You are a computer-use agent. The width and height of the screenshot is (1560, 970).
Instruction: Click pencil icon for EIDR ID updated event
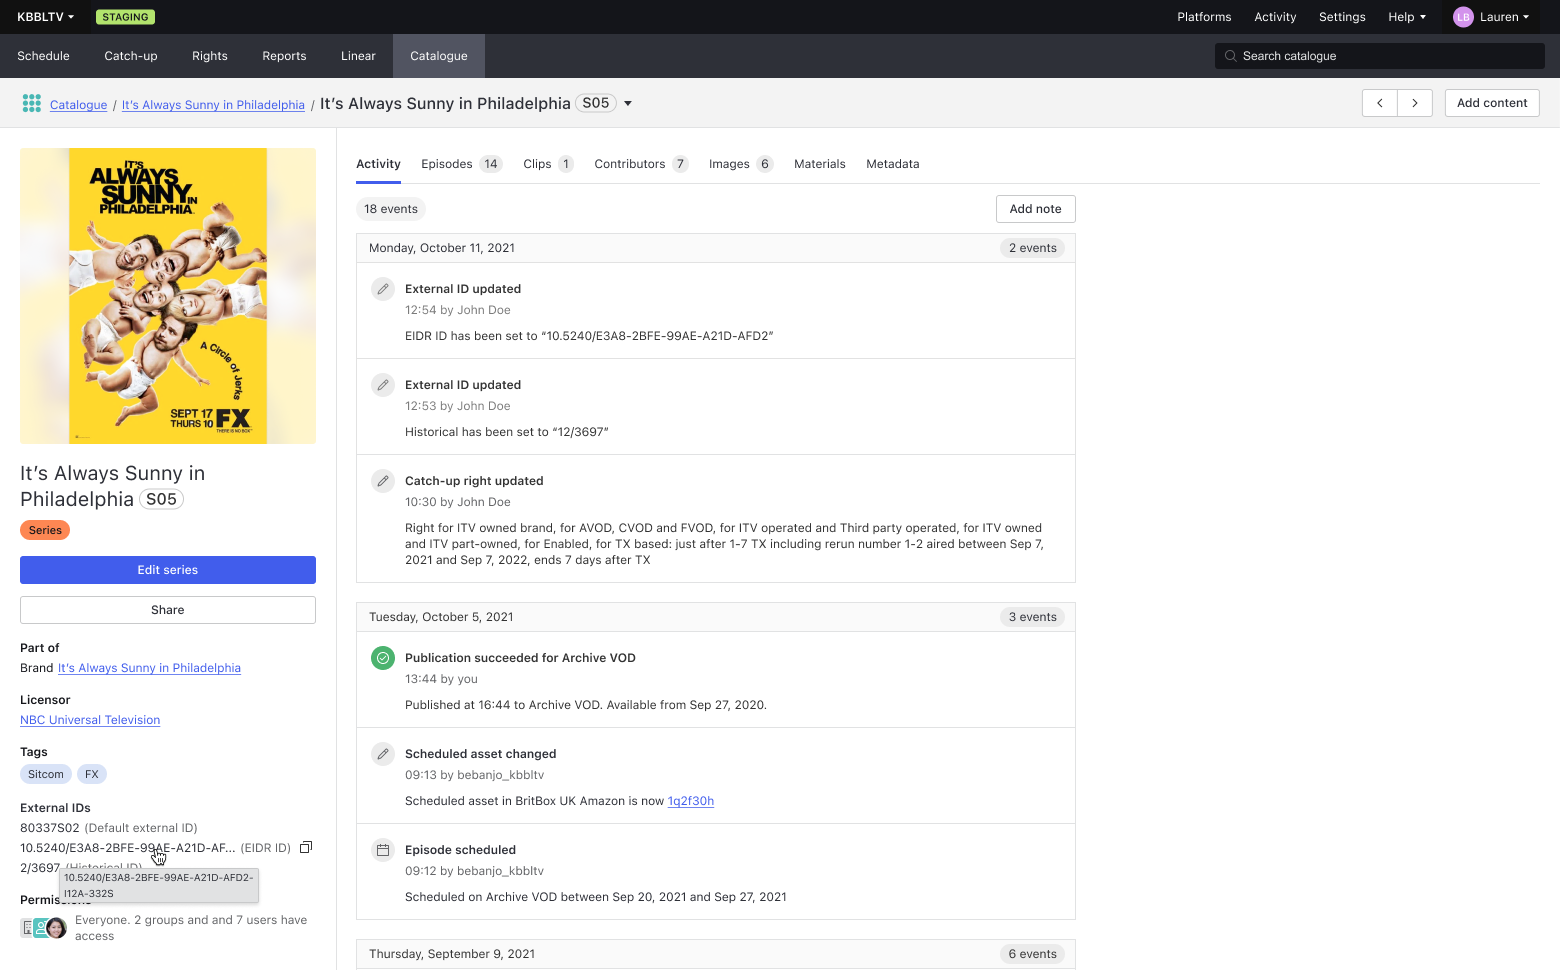[x=383, y=289]
